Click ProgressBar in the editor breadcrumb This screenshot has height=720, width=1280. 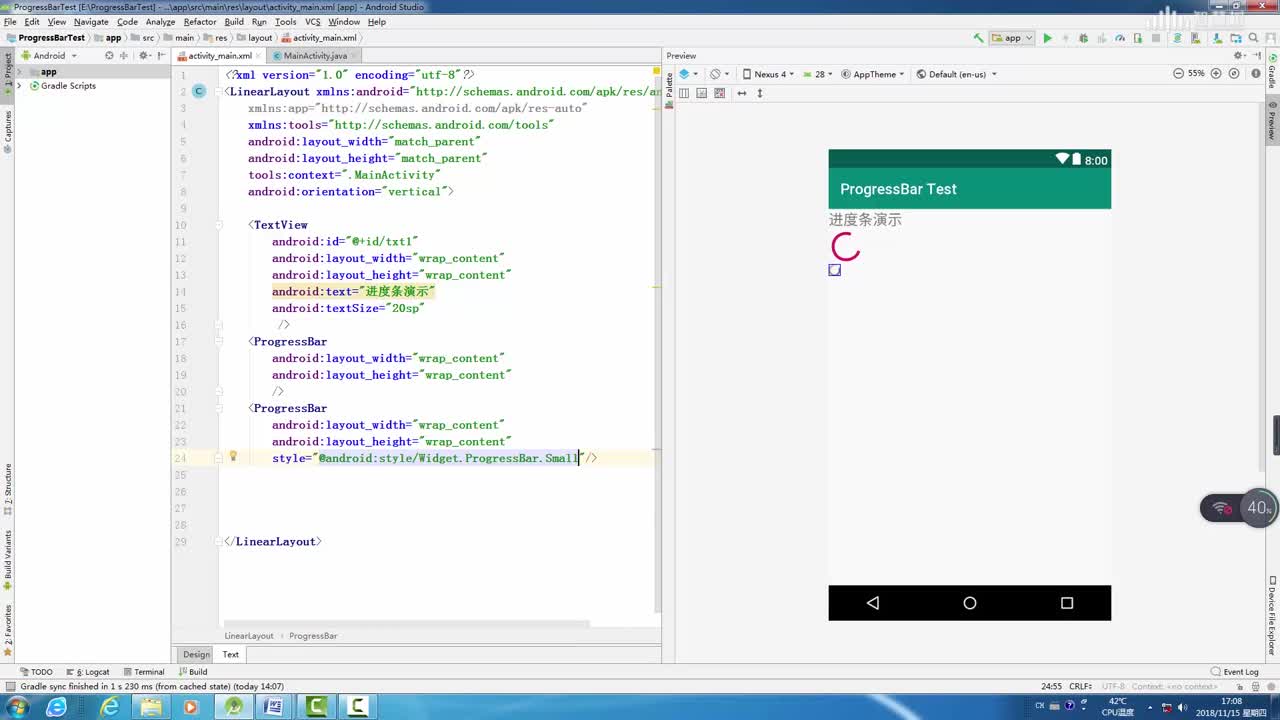pyautogui.click(x=313, y=636)
